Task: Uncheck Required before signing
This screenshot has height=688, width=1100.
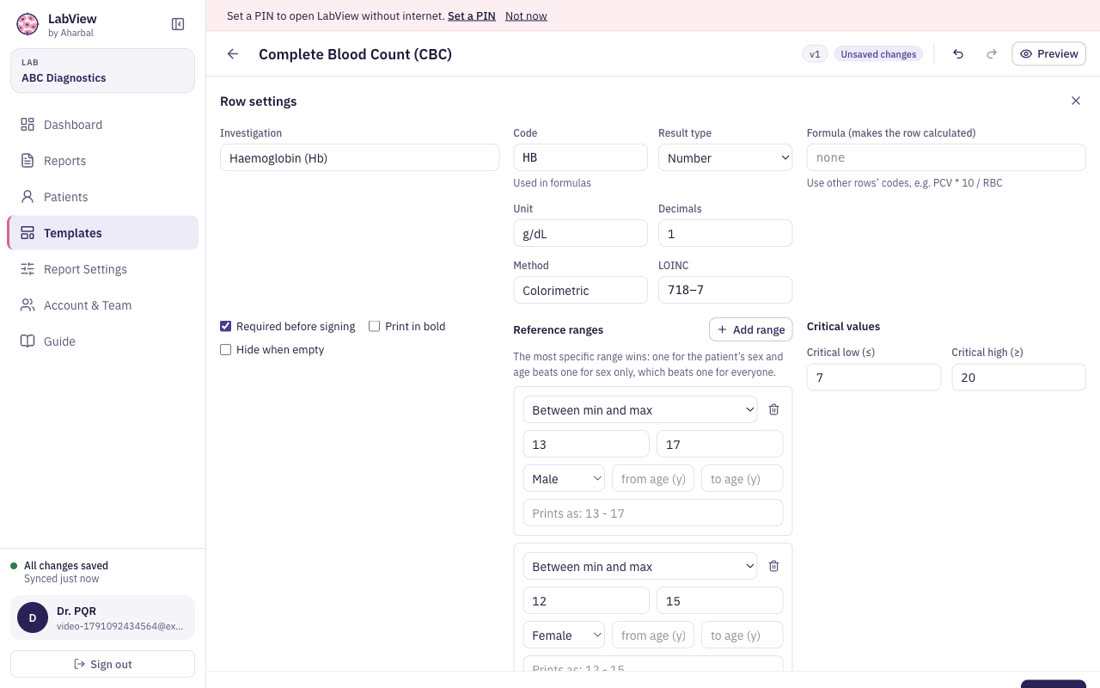Action: [225, 326]
